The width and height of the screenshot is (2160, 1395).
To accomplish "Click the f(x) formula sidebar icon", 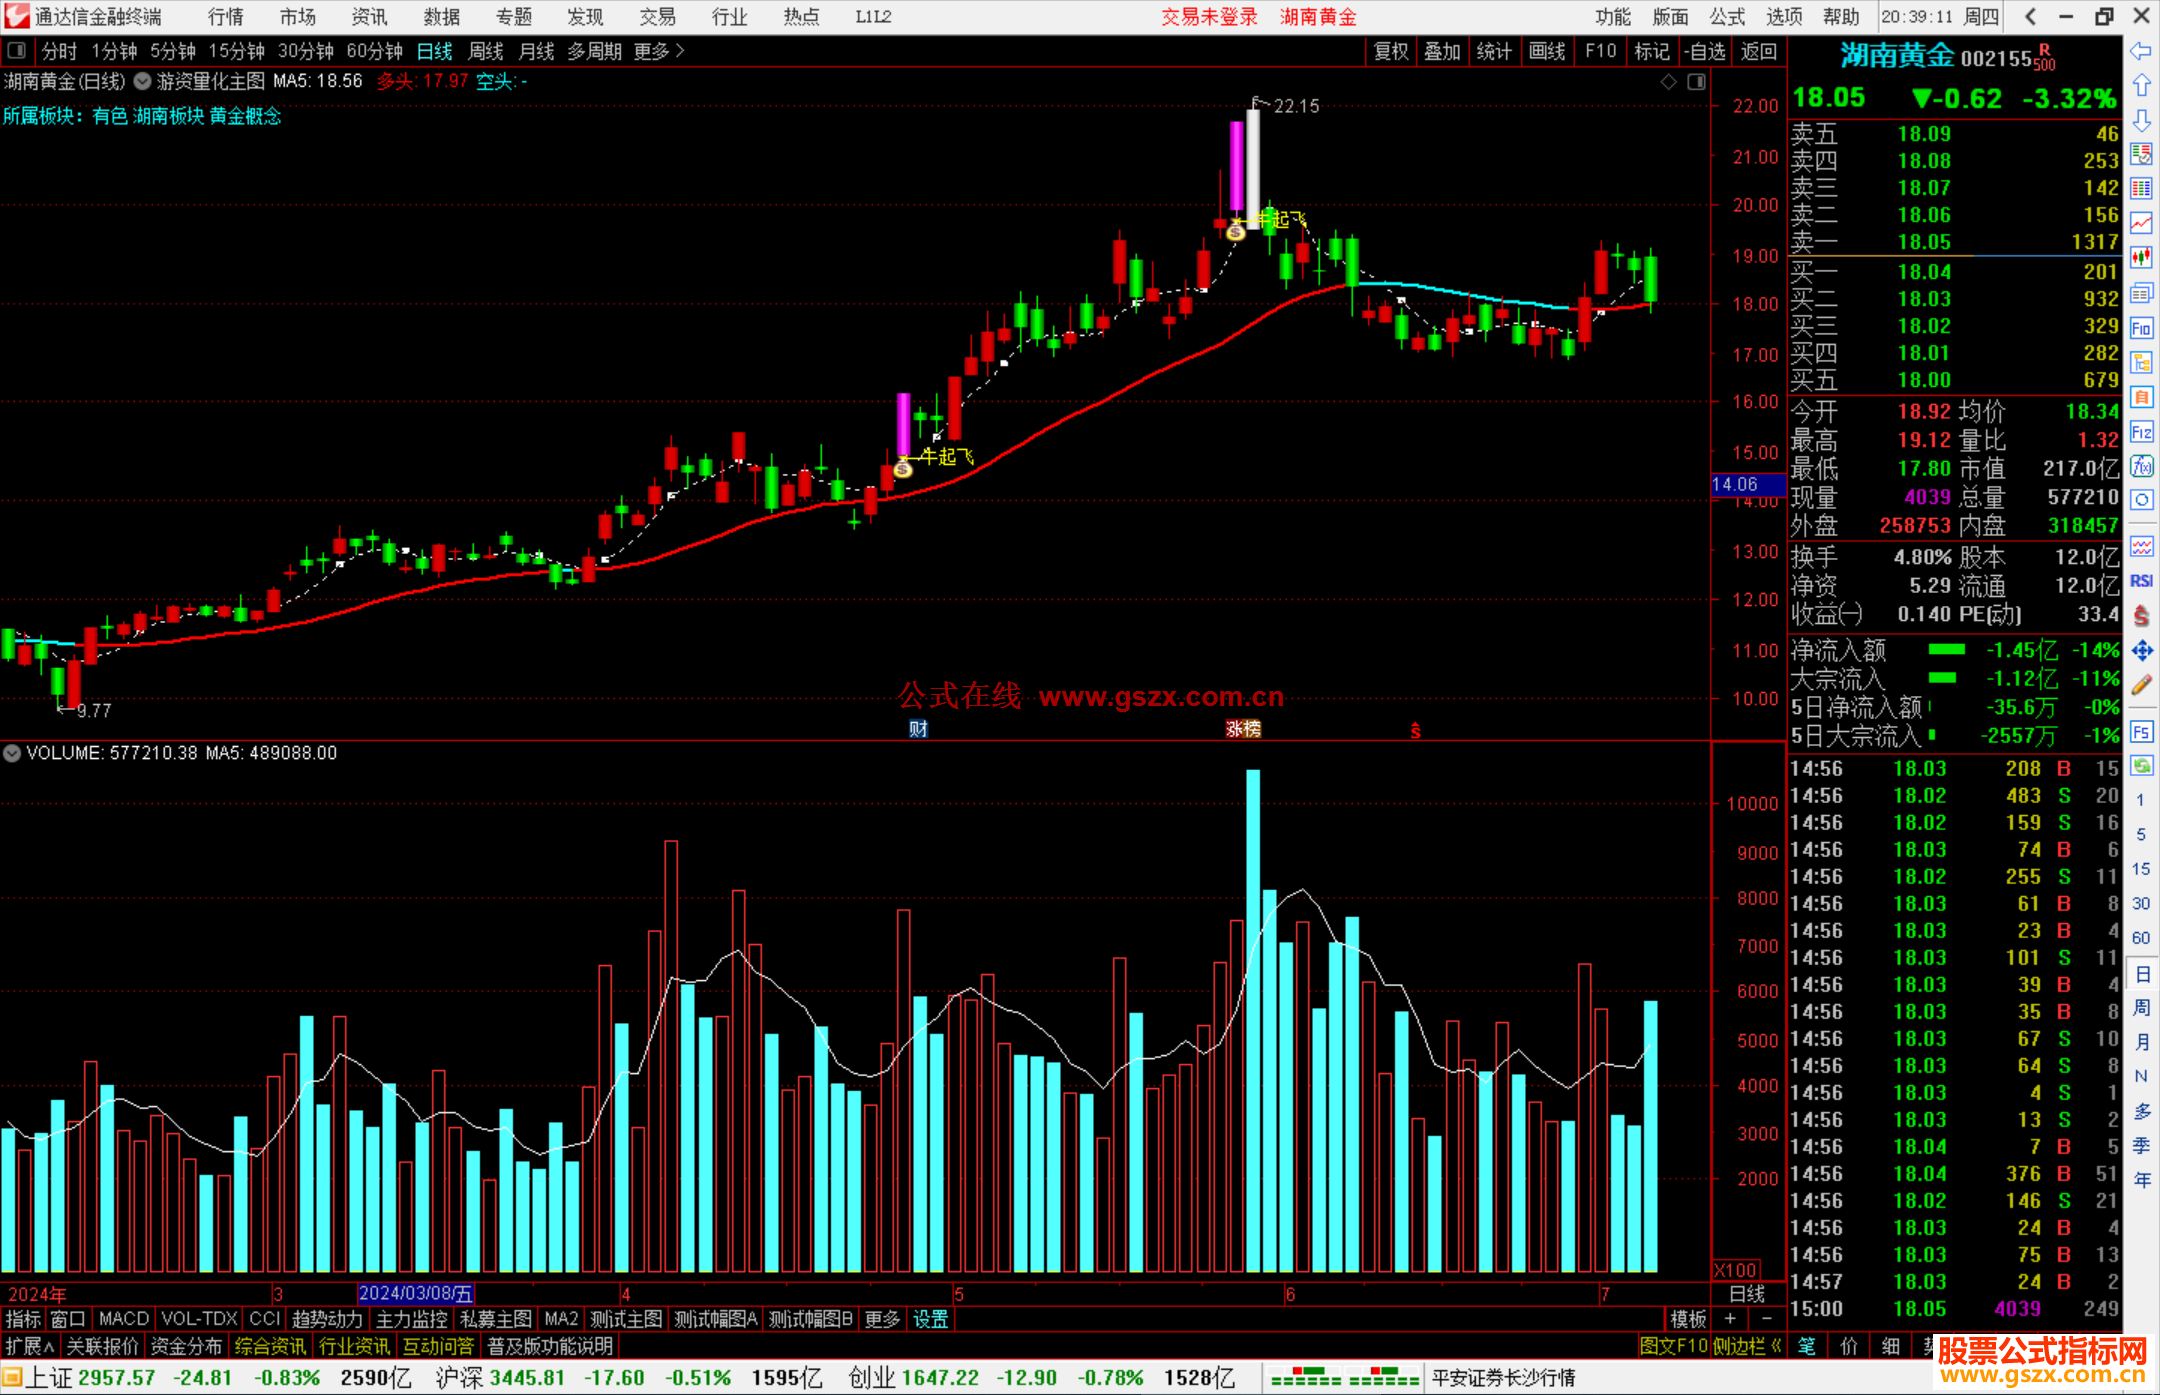I will [x=2141, y=466].
